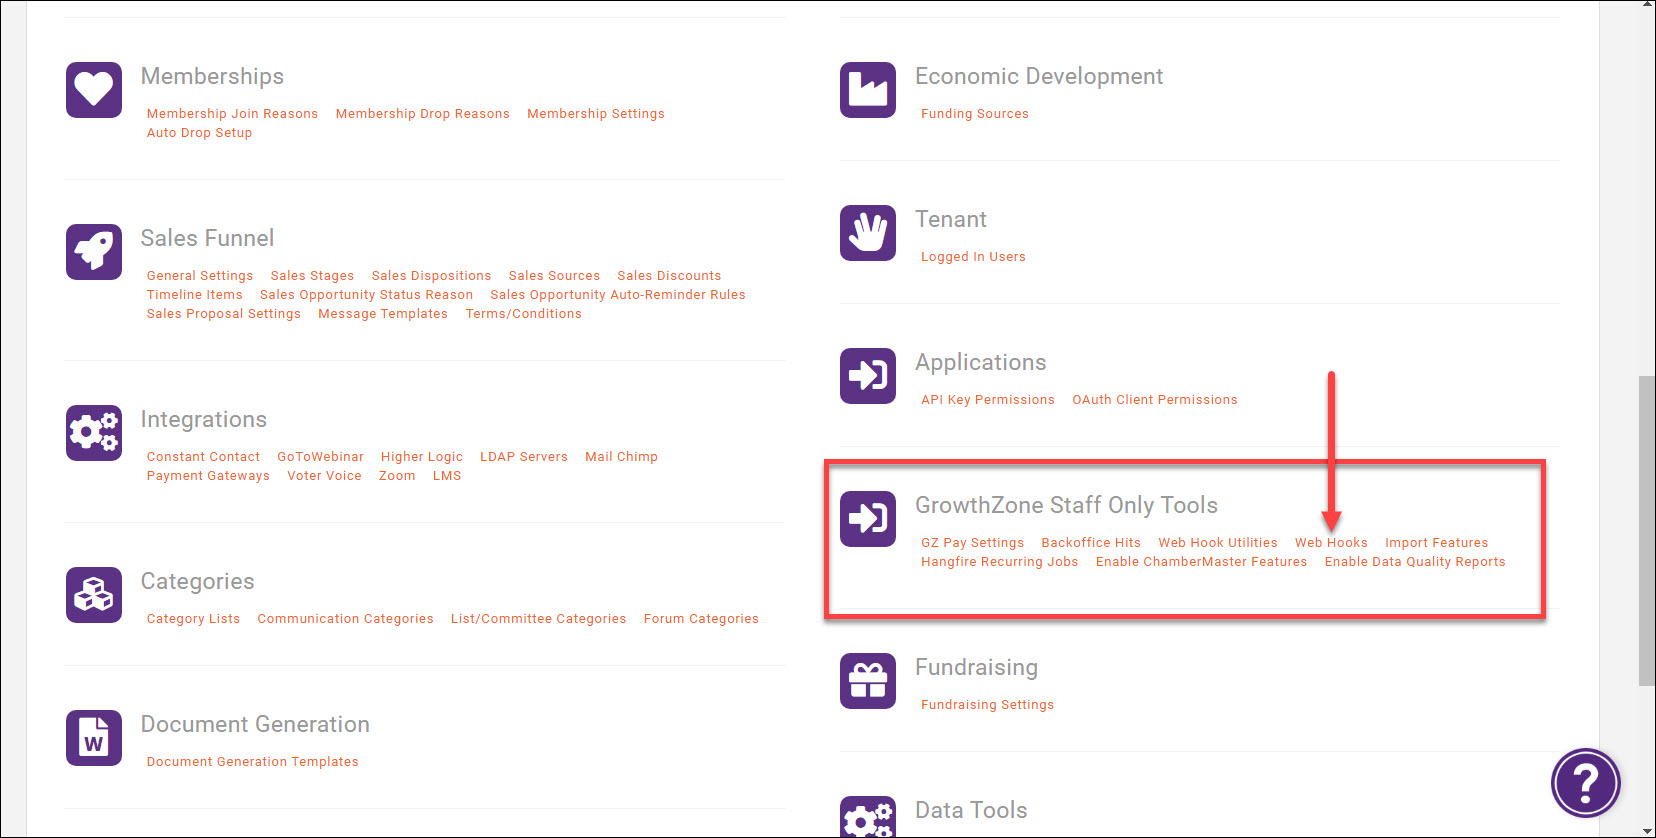The width and height of the screenshot is (1656, 838).
Task: Click Enable ChamberMaster Features link
Action: click(1201, 562)
